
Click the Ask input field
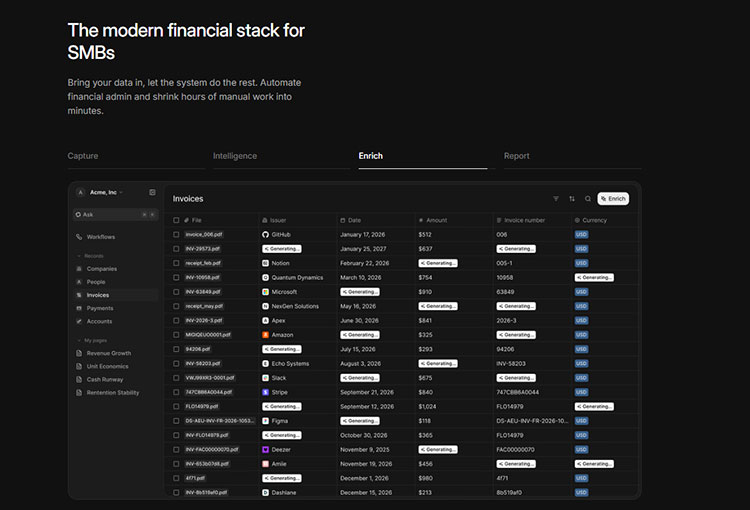(x=115, y=214)
